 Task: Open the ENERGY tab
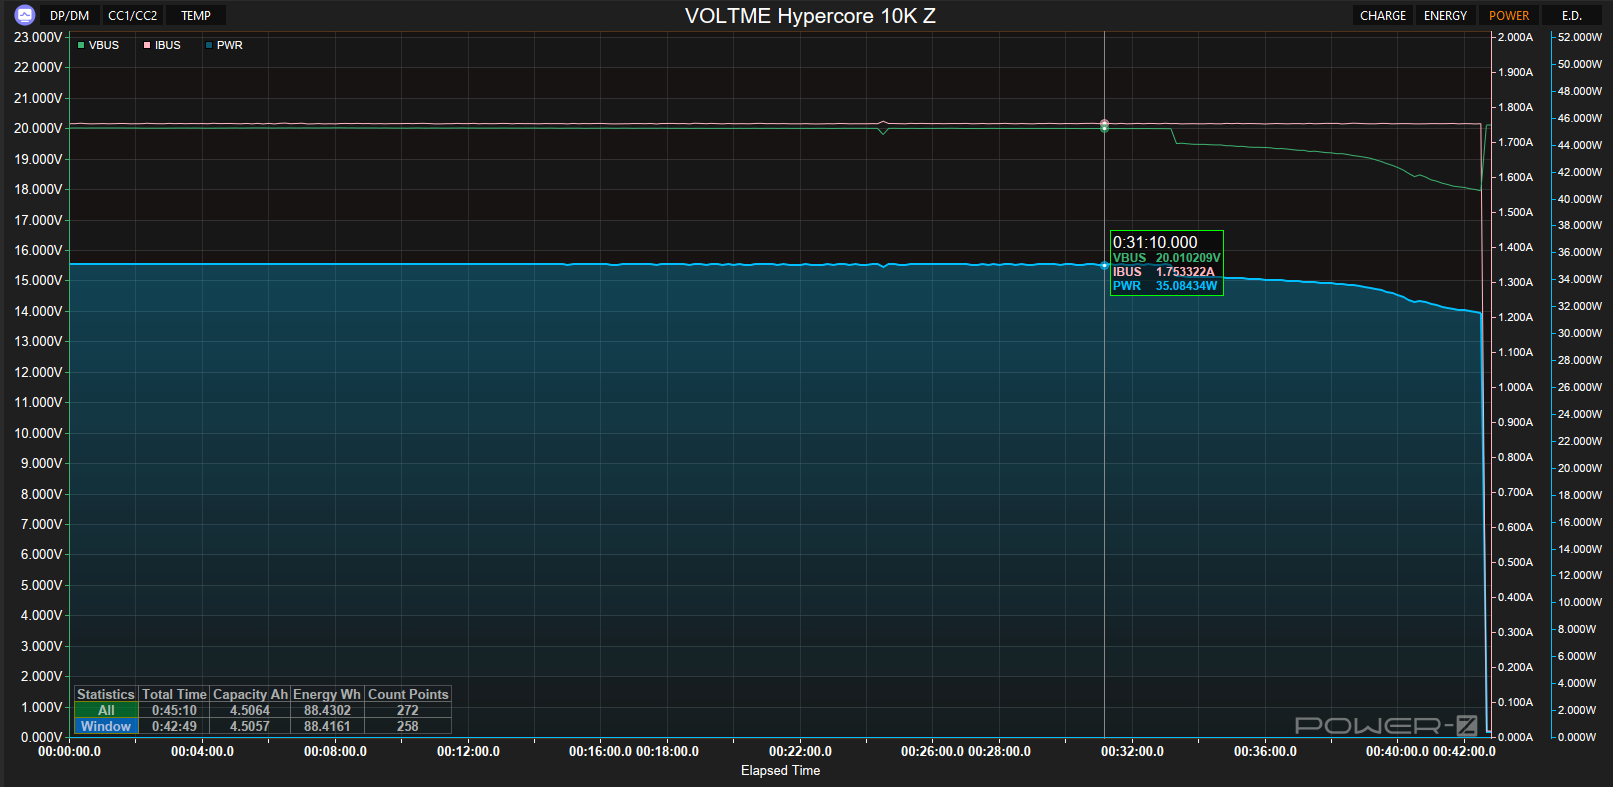coord(1445,16)
